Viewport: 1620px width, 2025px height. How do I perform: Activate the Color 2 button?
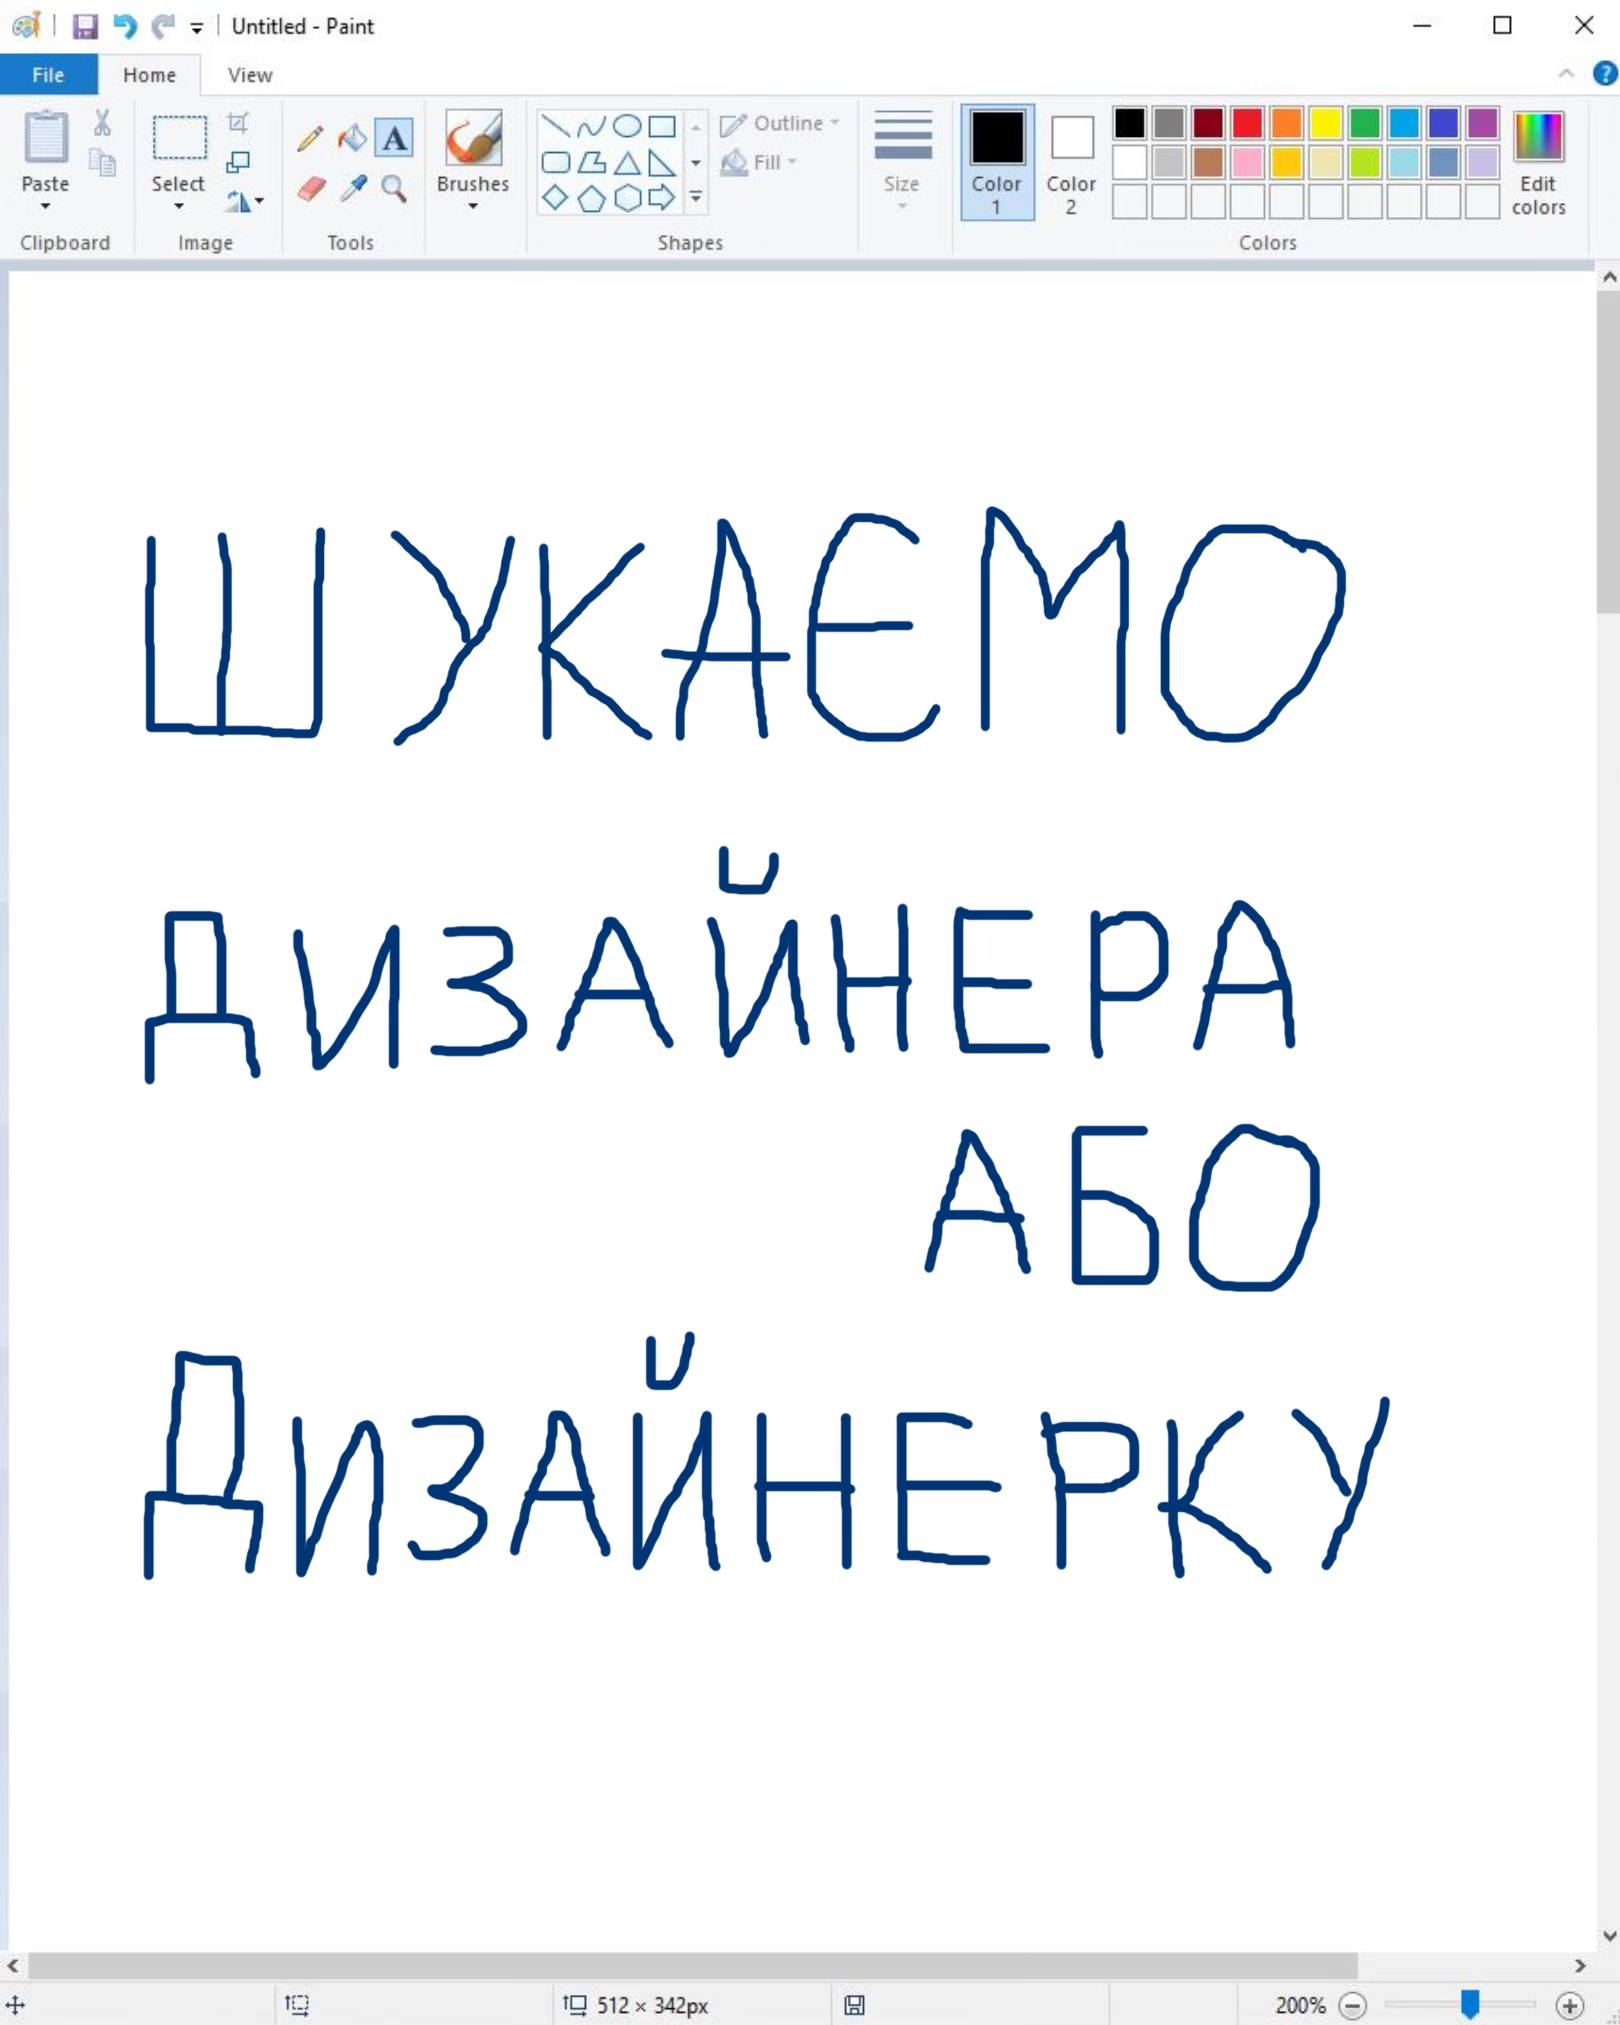pos(1071,162)
